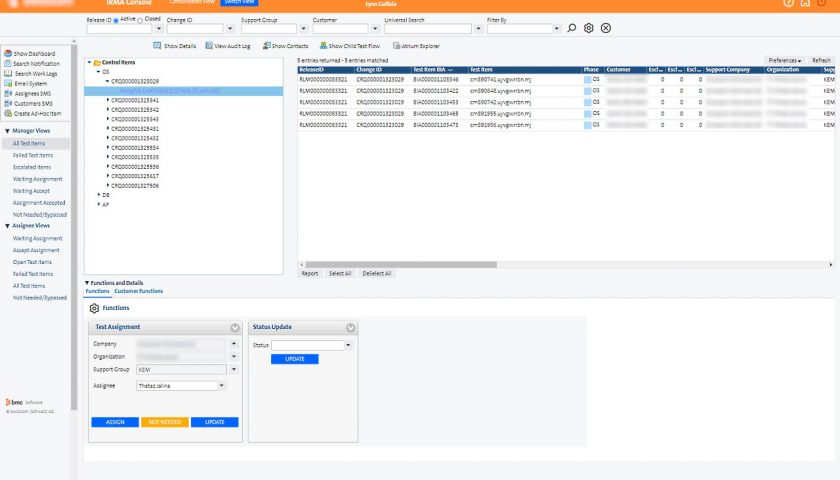Click the horizontal scrollbar under results table

400,264
